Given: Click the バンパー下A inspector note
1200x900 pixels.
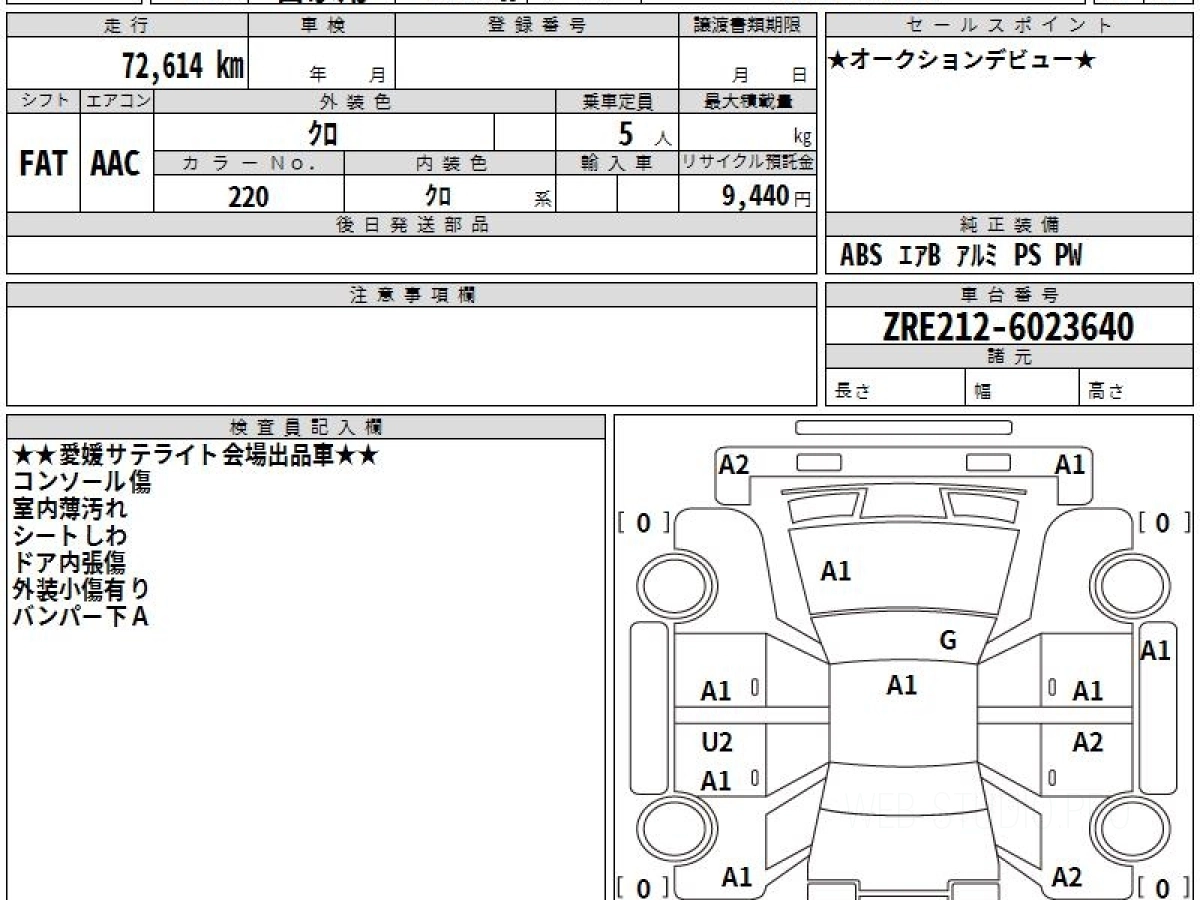Looking at the screenshot, I should click(80, 616).
